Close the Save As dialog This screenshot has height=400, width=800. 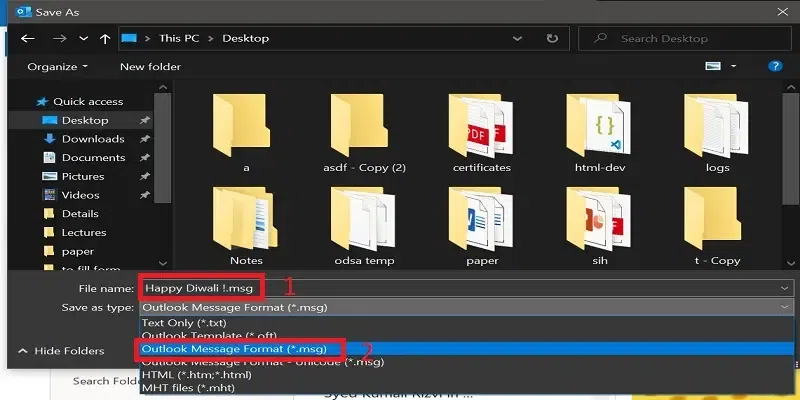point(782,12)
